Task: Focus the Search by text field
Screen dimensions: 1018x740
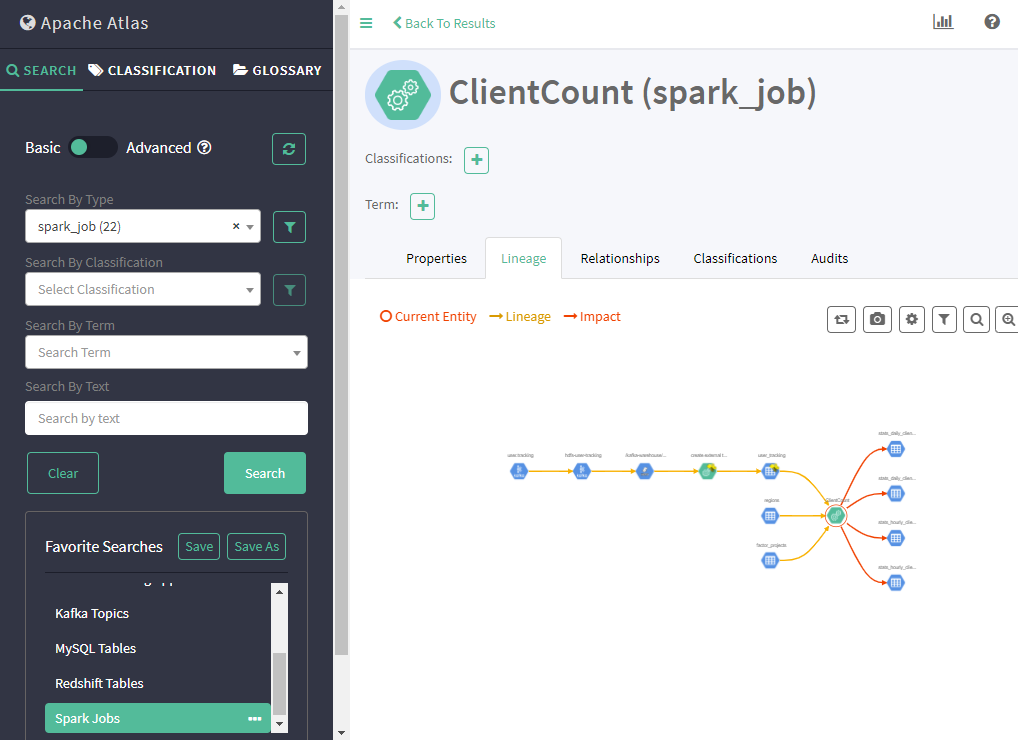Action: pos(166,418)
